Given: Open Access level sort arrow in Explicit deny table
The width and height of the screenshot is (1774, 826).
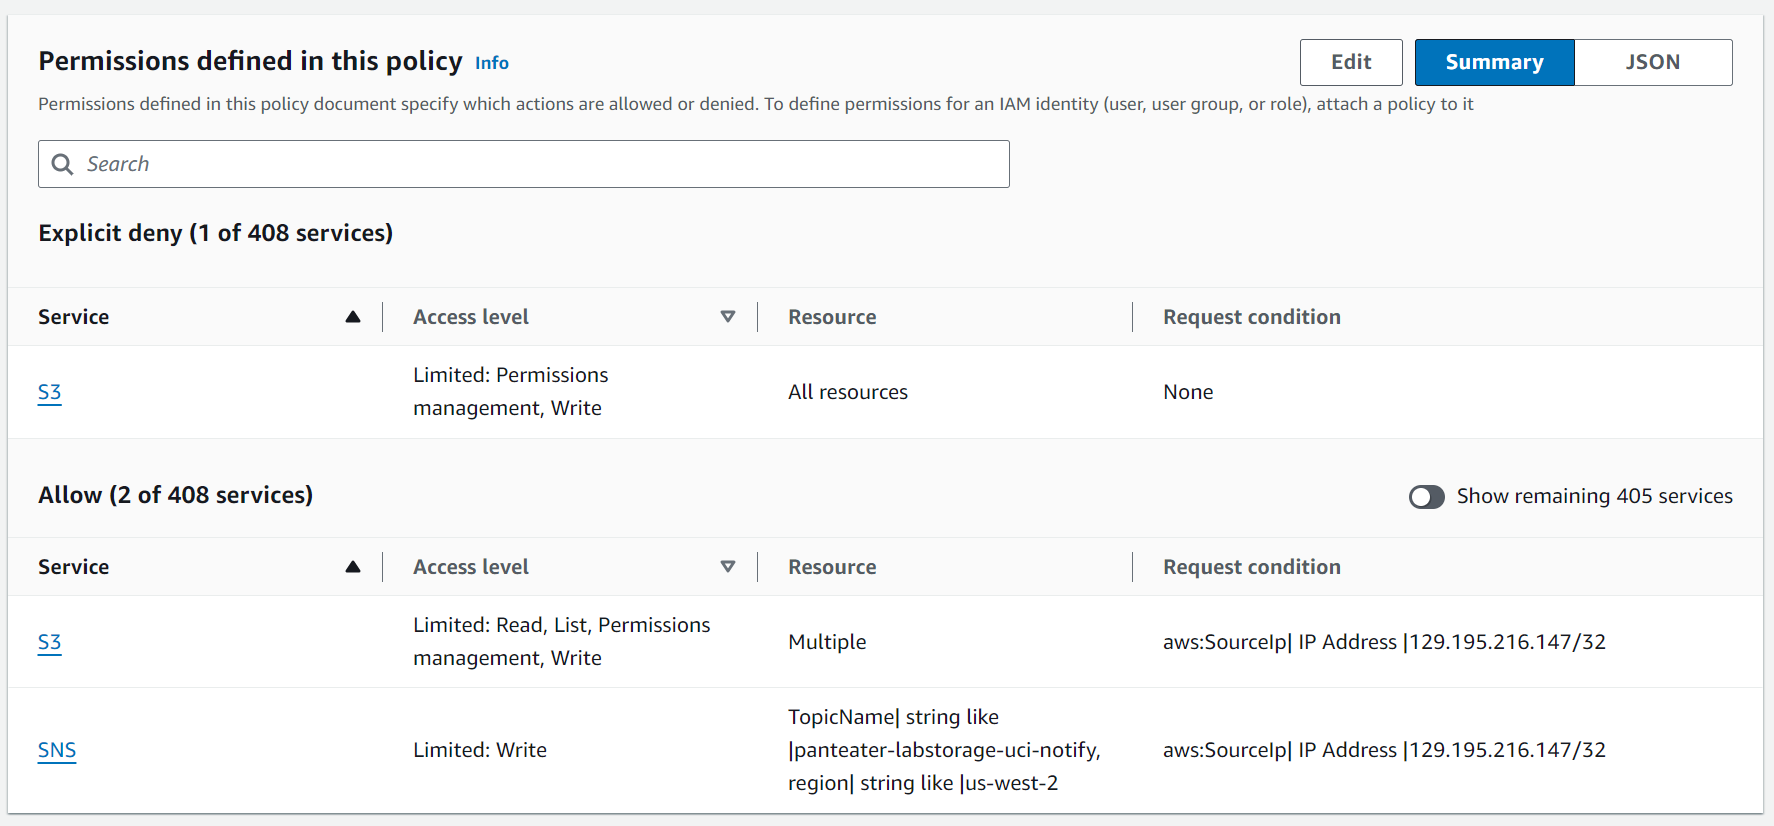Looking at the screenshot, I should (728, 317).
